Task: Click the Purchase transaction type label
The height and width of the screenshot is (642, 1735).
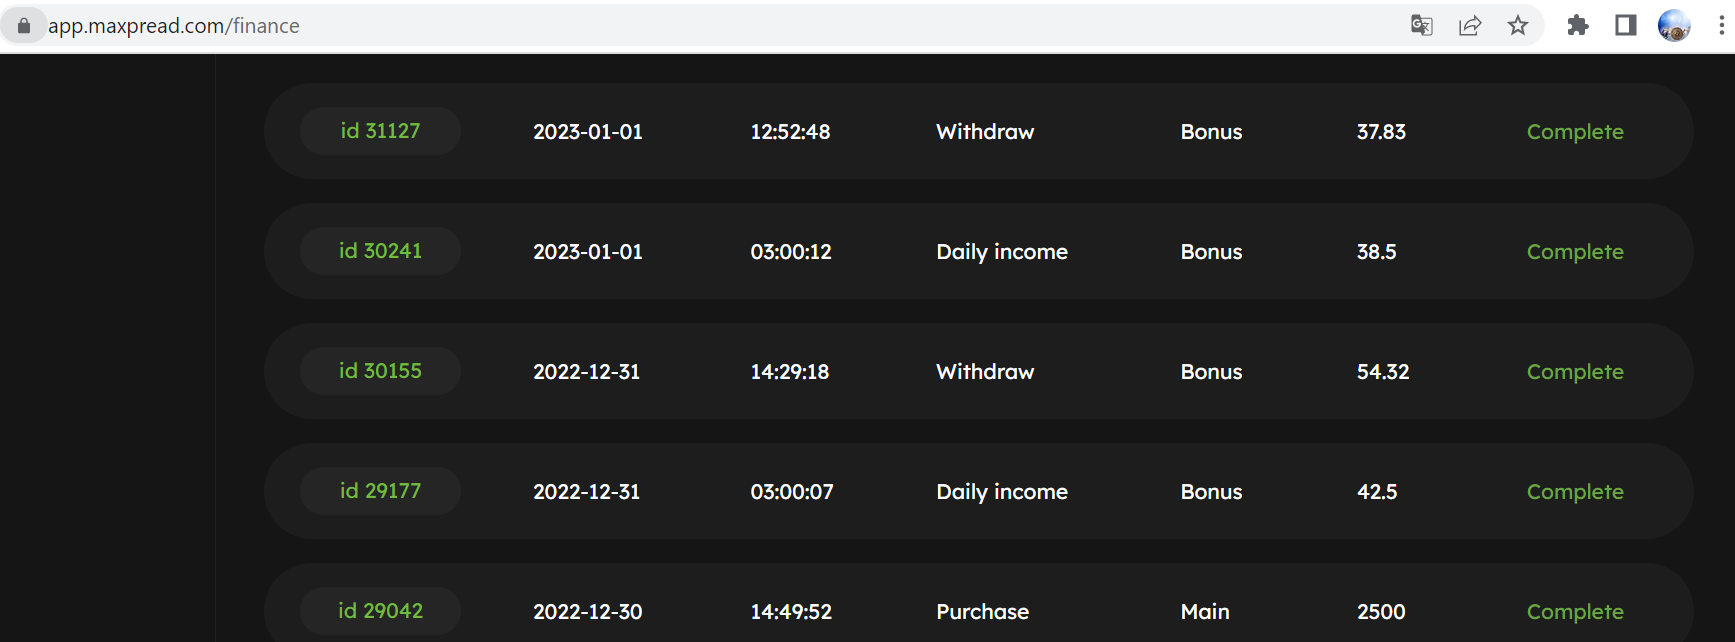Action: [982, 612]
